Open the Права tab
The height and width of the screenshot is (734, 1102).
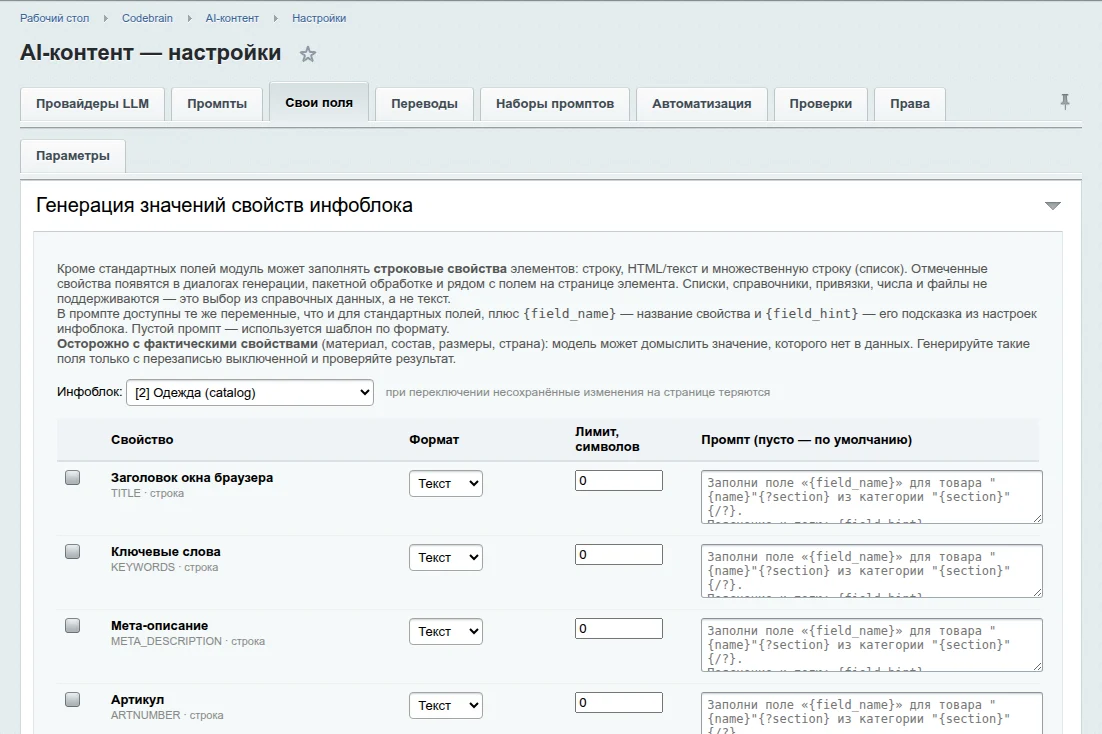click(x=909, y=103)
